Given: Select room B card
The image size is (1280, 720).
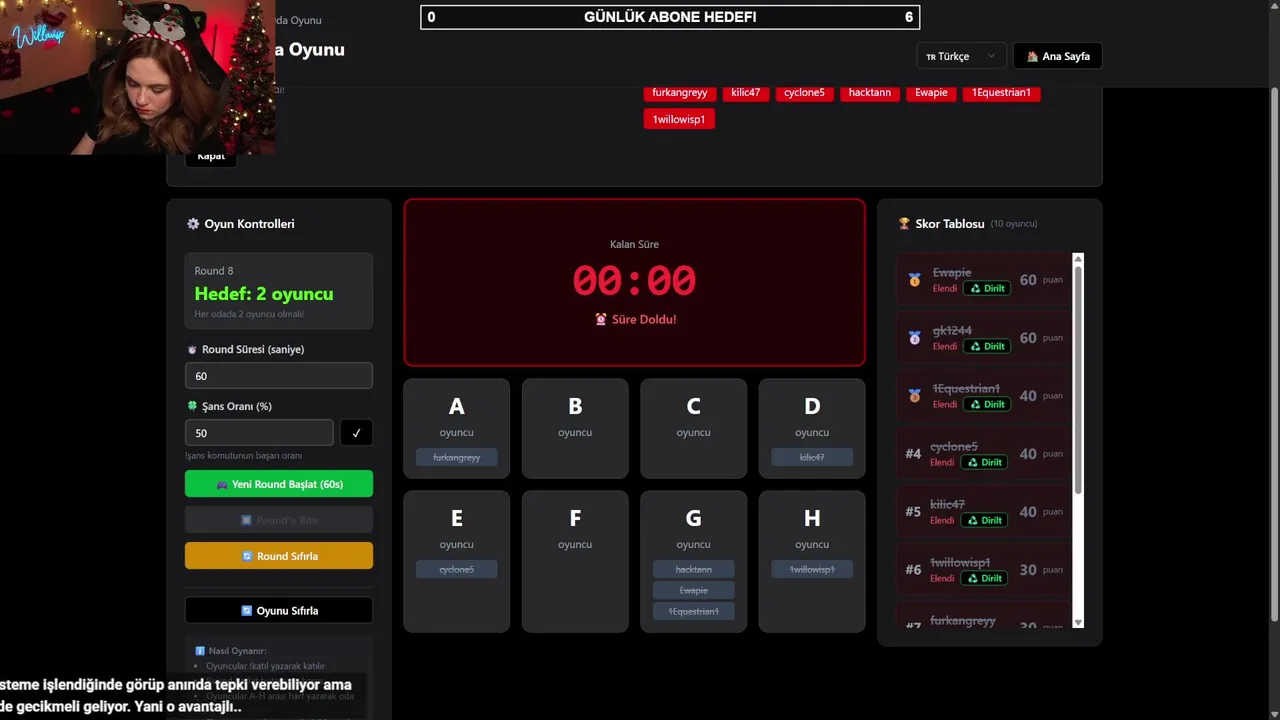Looking at the screenshot, I should coord(575,428).
